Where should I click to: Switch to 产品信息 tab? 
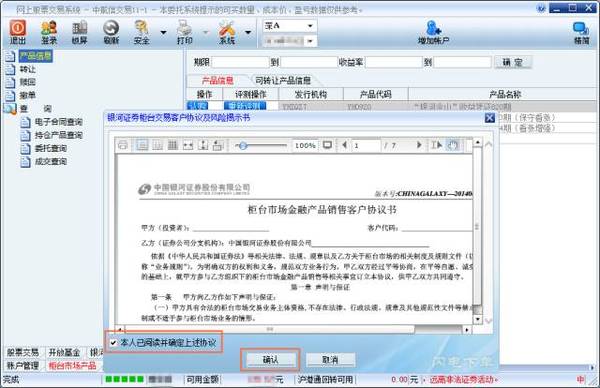tap(217, 81)
